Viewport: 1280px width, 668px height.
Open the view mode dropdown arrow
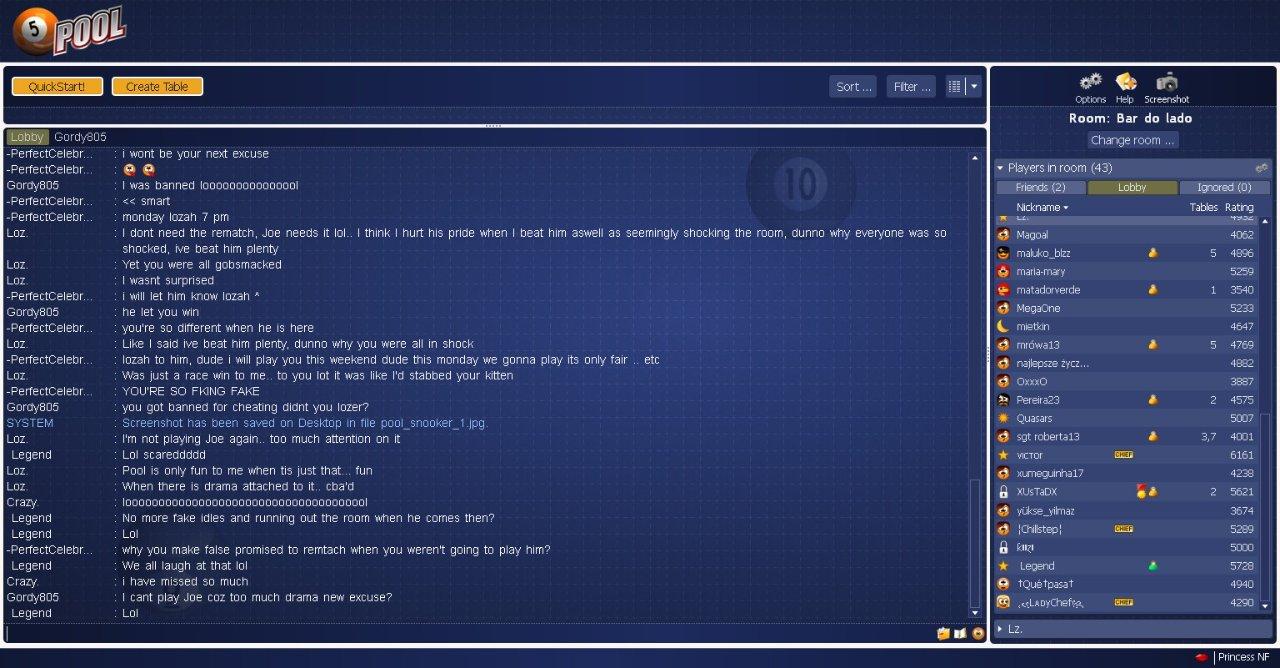click(x=973, y=87)
